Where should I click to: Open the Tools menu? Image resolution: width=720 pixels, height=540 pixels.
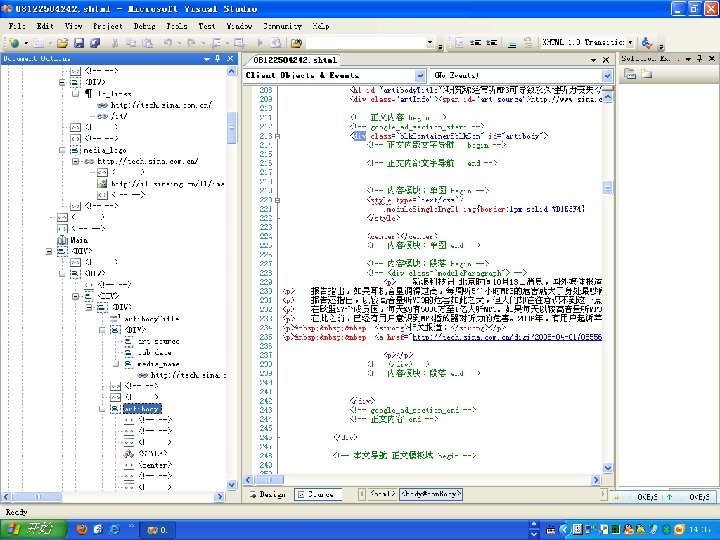pyautogui.click(x=176, y=25)
